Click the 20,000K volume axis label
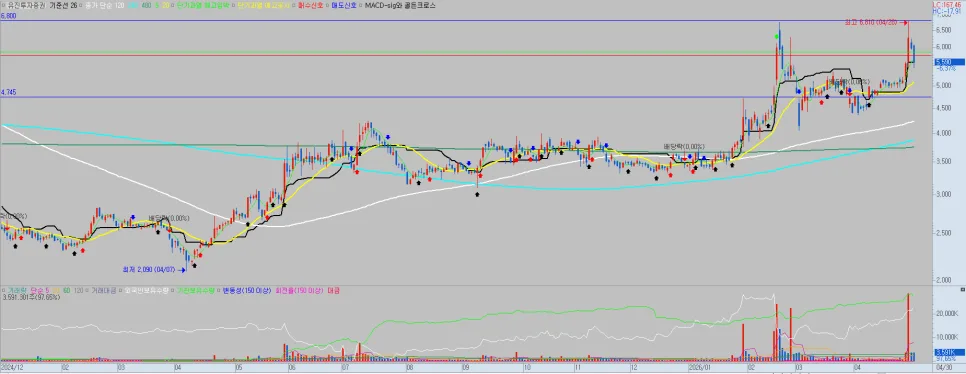Screen dimensions: 966x374 pyautogui.click(x=947, y=314)
